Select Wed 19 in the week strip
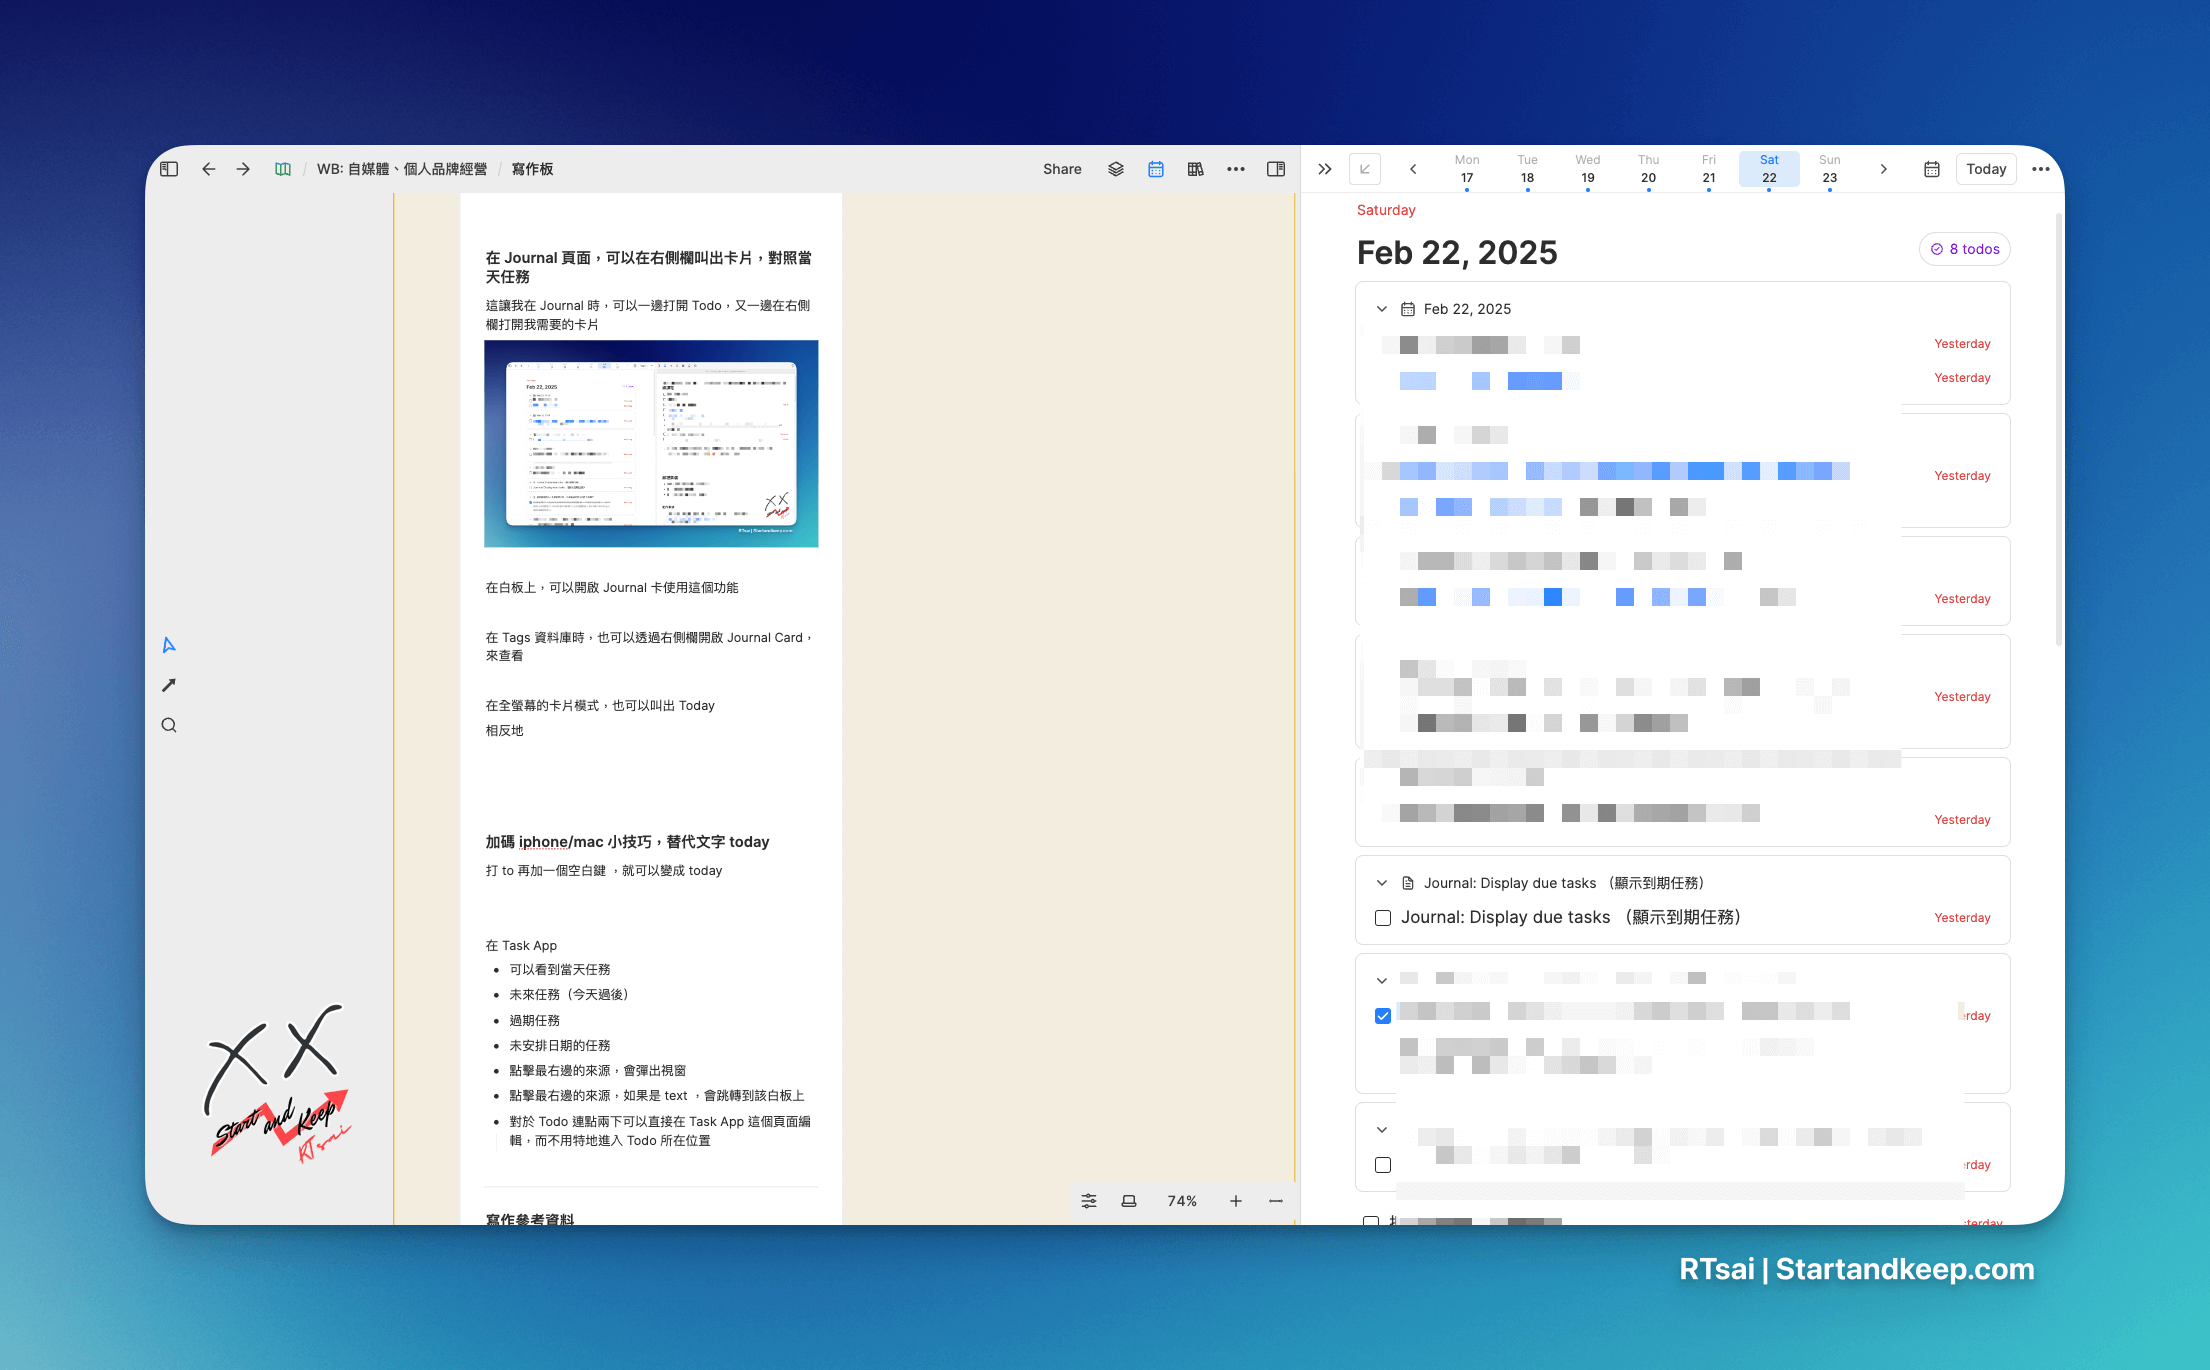This screenshot has width=2210, height=1370. 1587,168
